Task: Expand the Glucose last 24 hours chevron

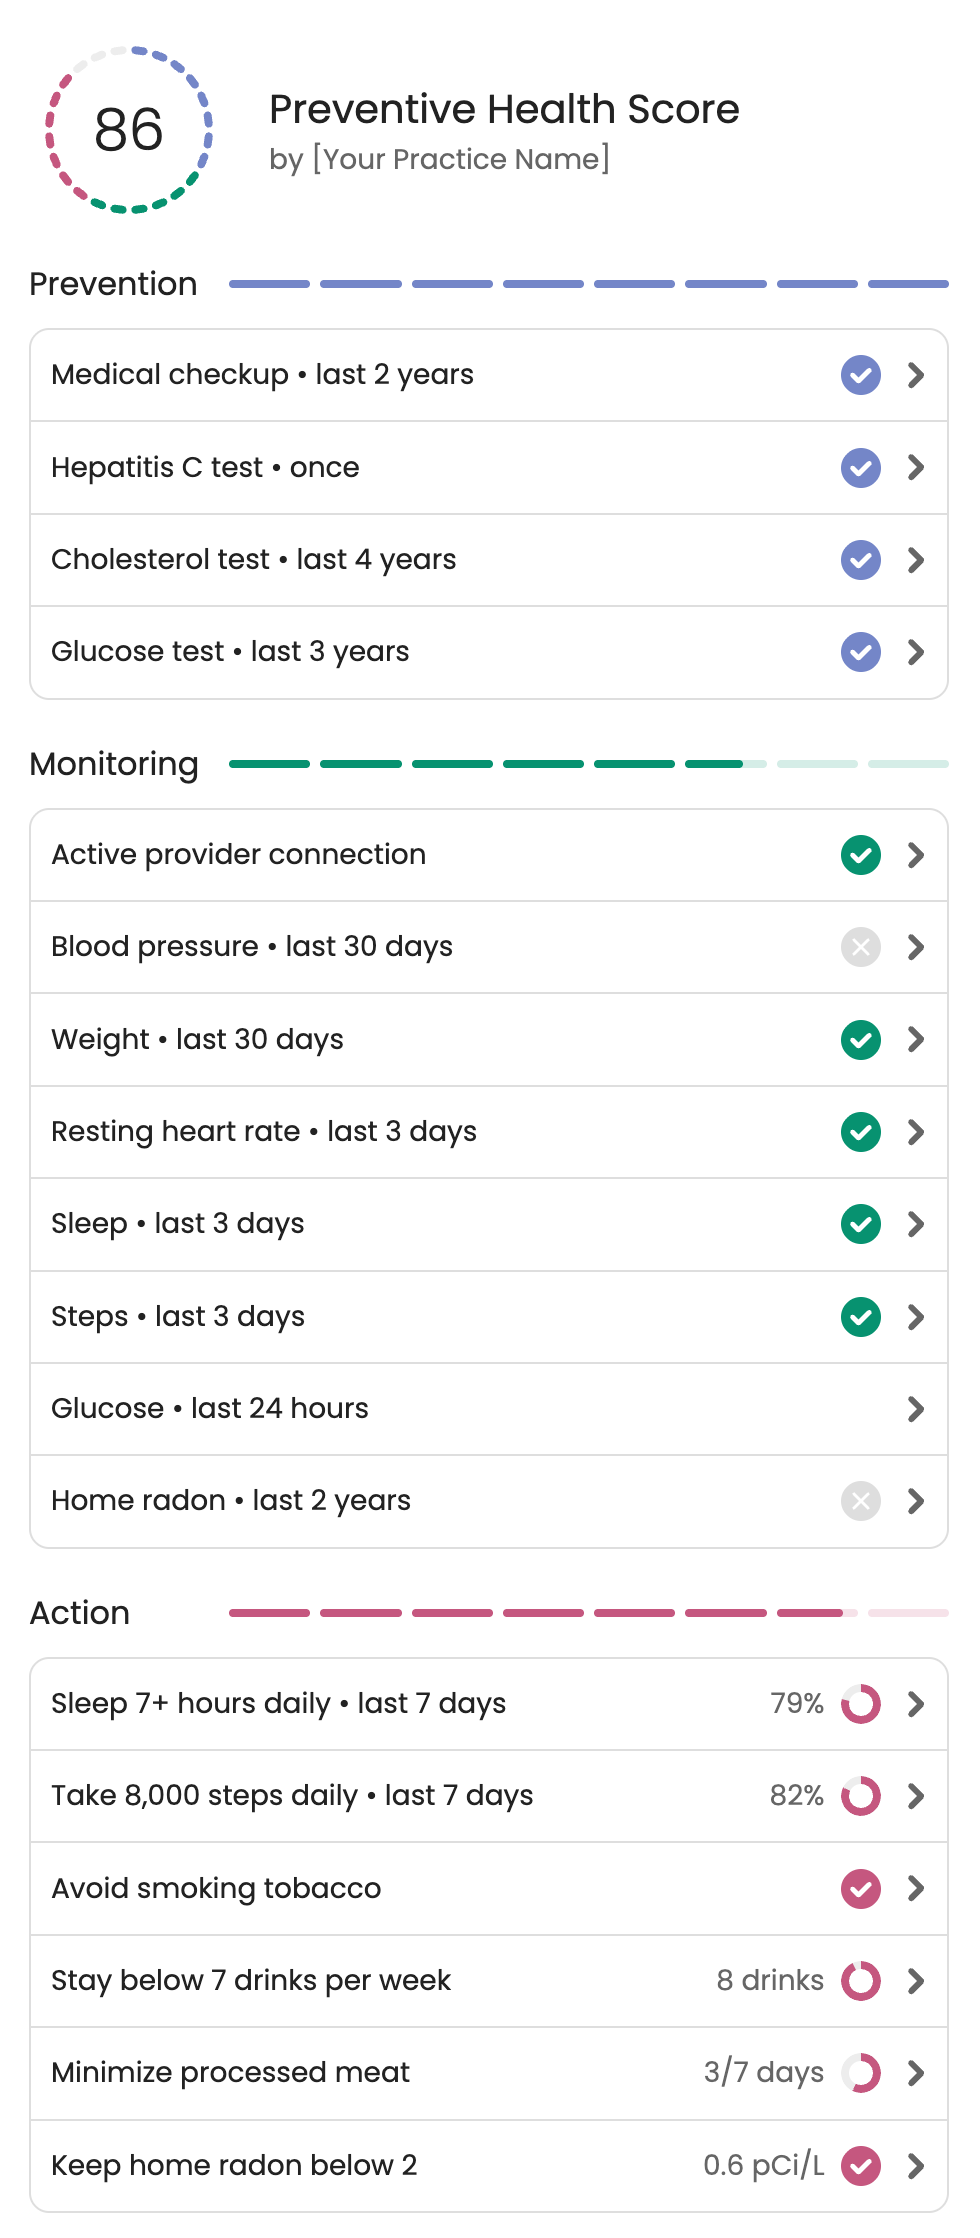Action: click(915, 1409)
